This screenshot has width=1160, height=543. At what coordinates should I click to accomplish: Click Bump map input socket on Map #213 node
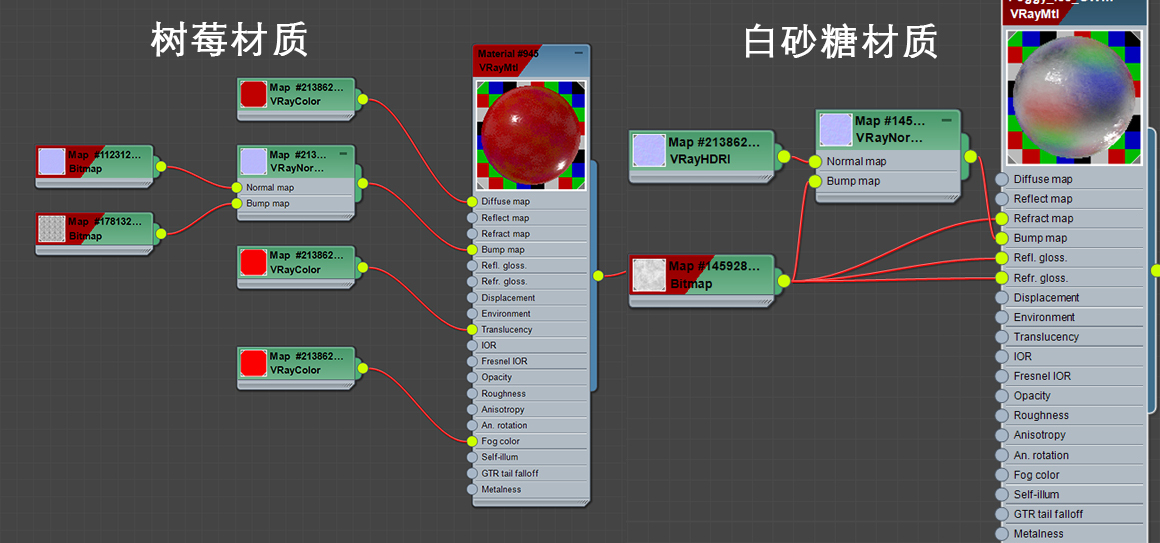pos(237,203)
